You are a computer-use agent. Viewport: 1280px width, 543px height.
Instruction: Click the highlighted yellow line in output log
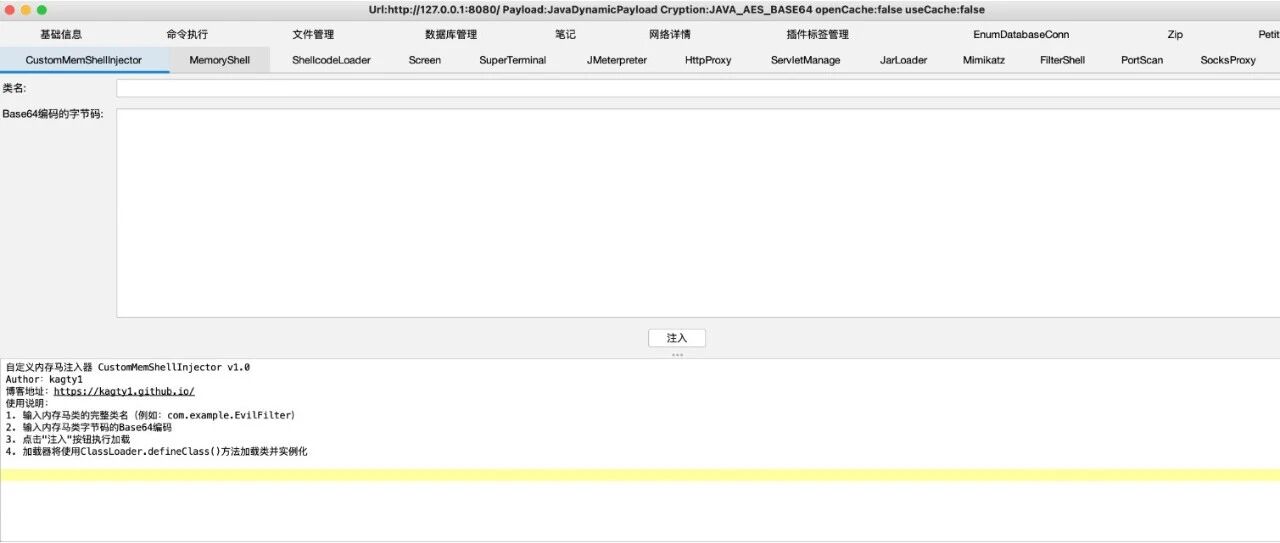click(x=640, y=475)
